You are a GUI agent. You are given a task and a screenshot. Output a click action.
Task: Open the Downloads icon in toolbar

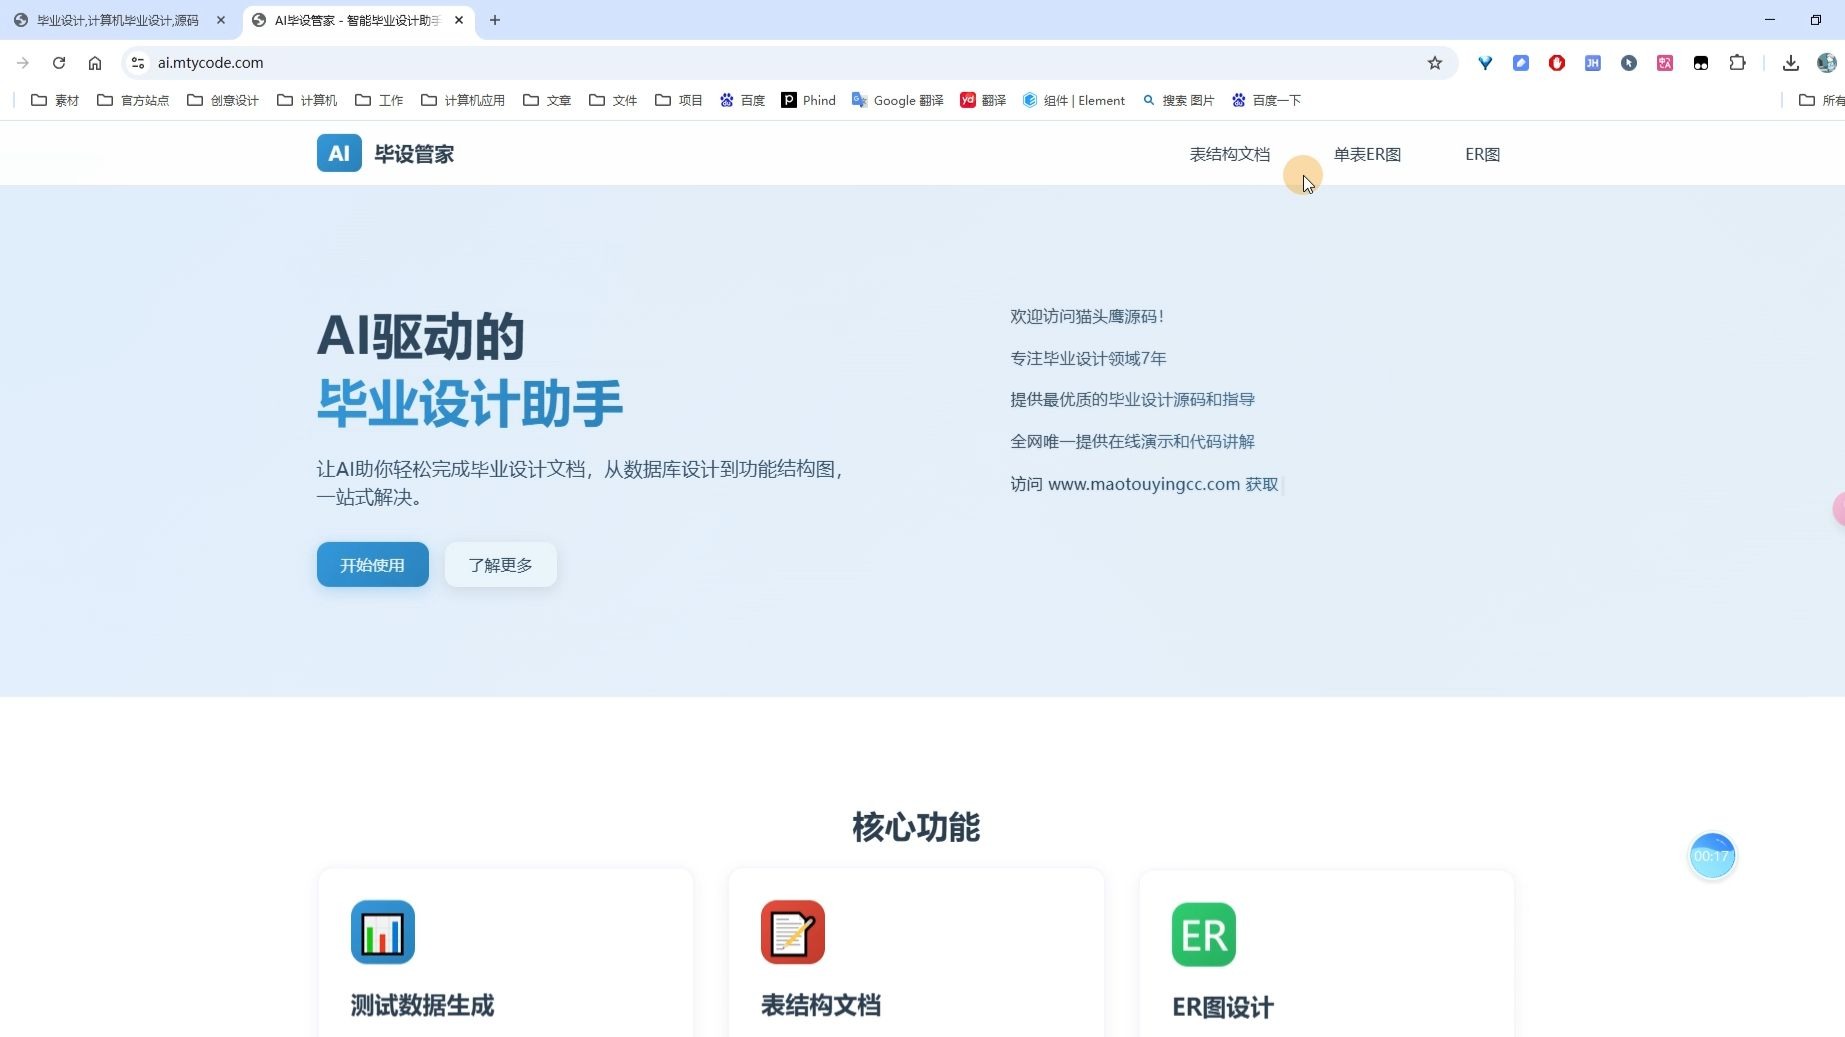pos(1792,62)
